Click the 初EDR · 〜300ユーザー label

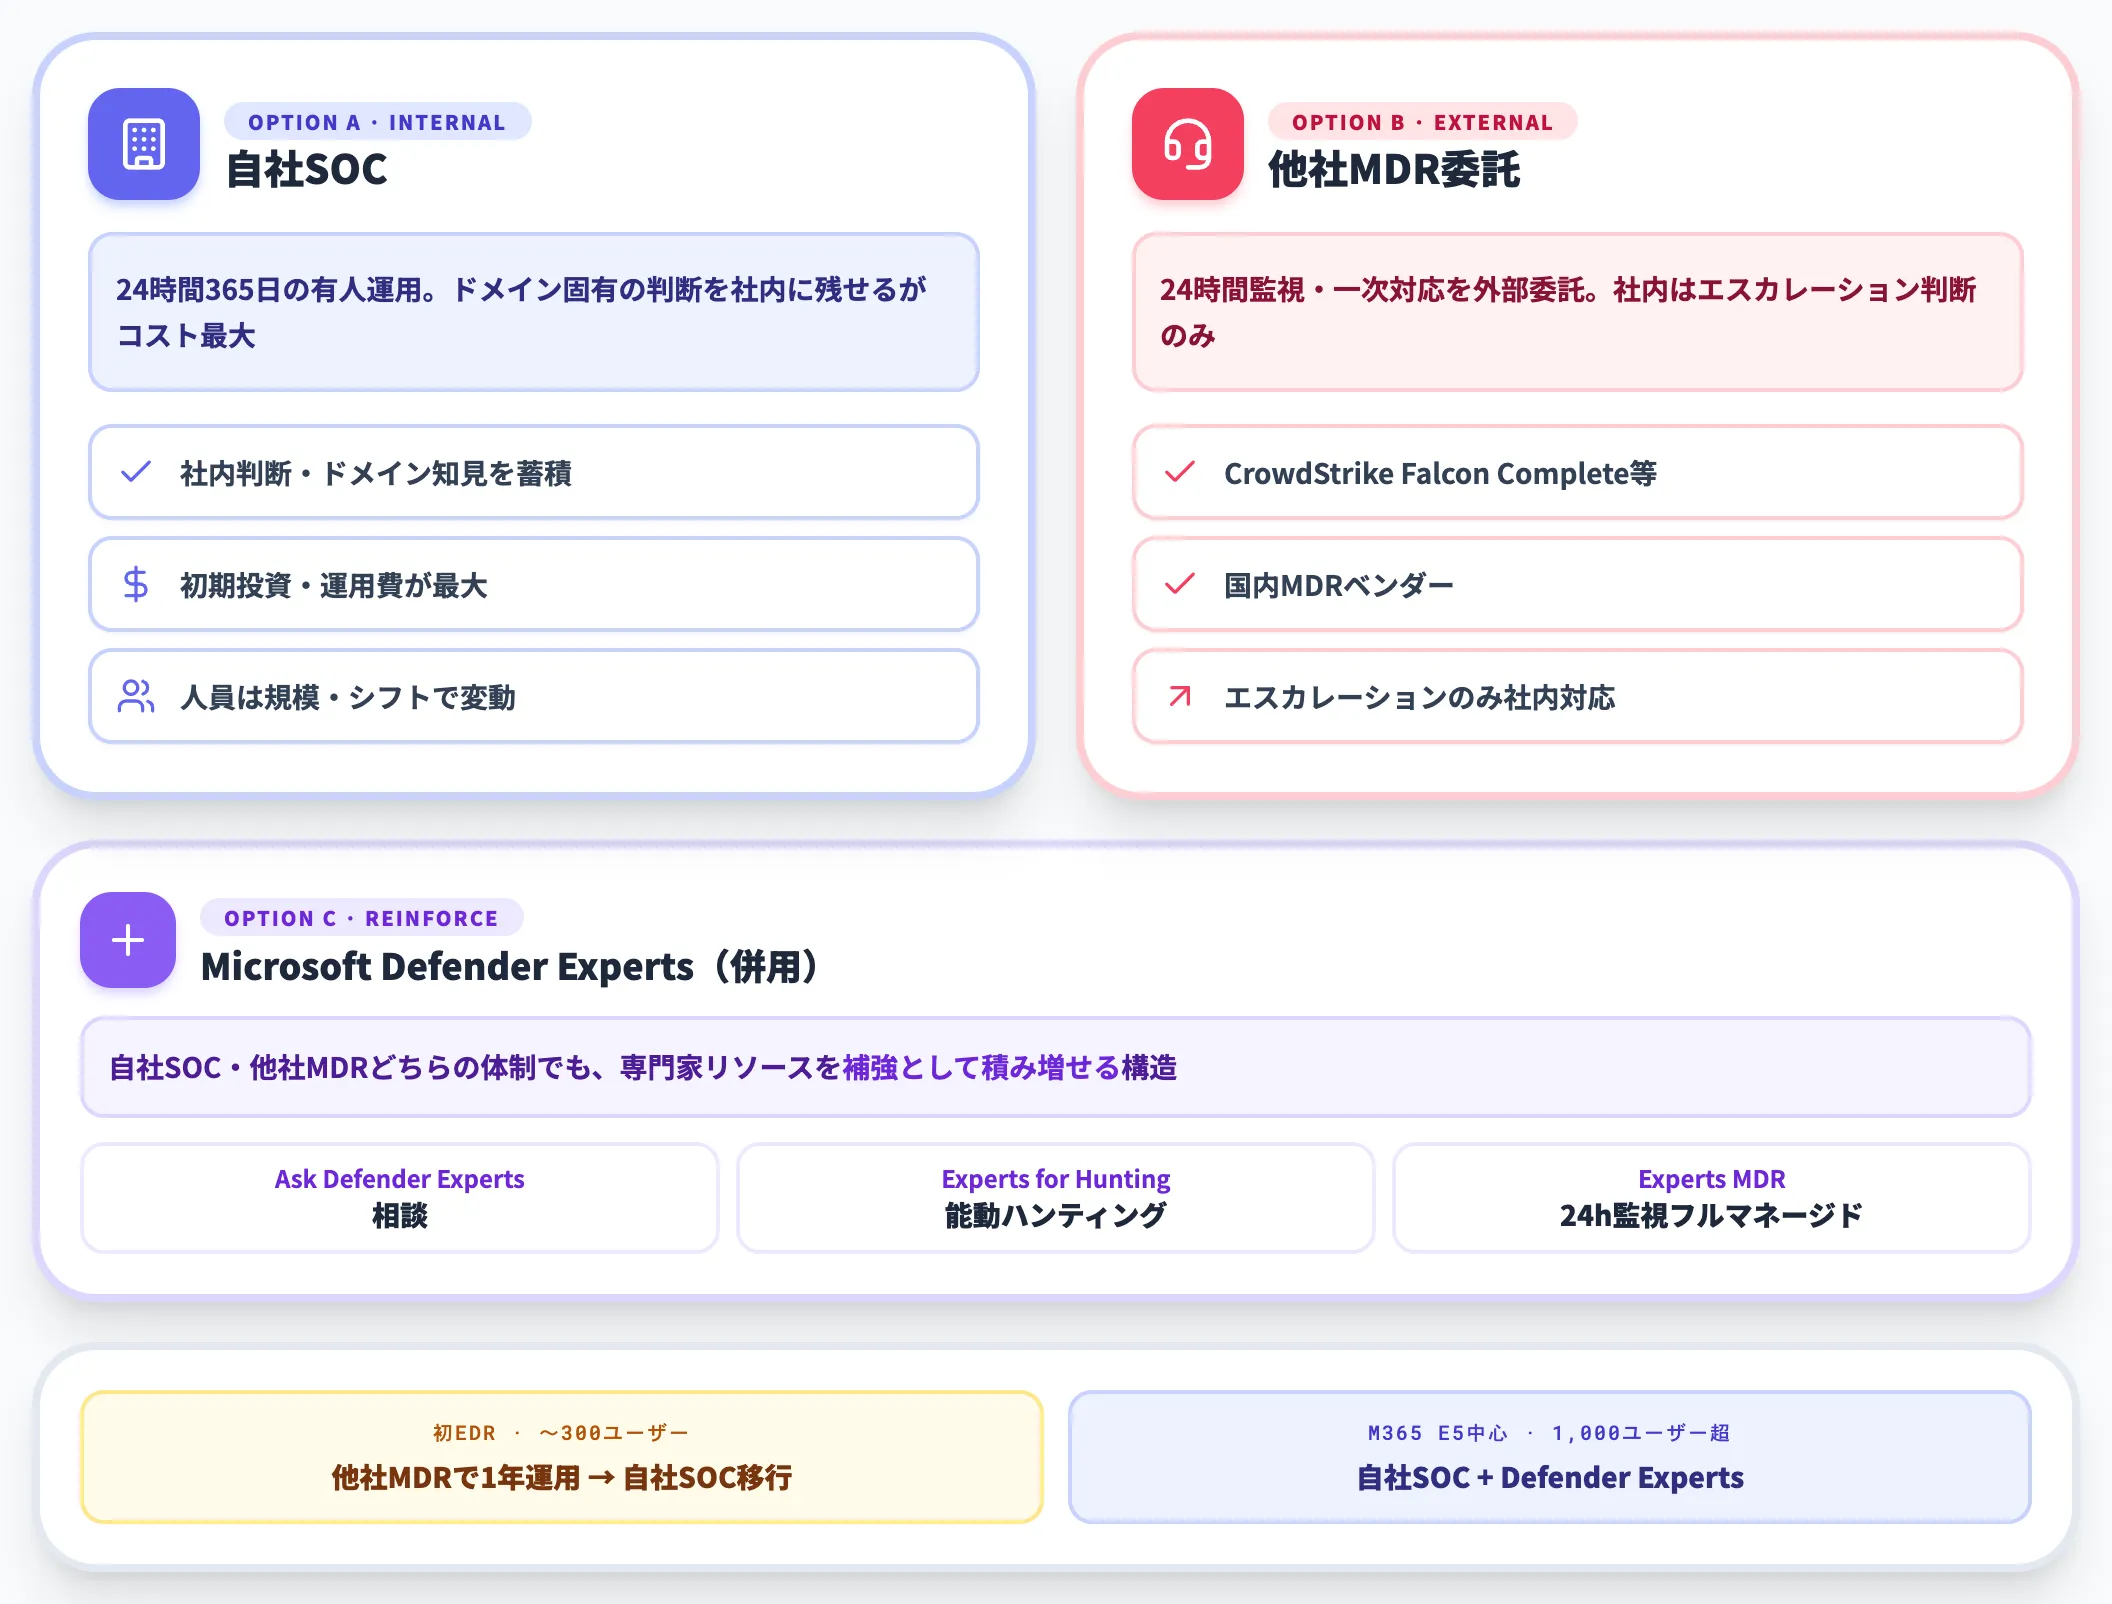[562, 1433]
